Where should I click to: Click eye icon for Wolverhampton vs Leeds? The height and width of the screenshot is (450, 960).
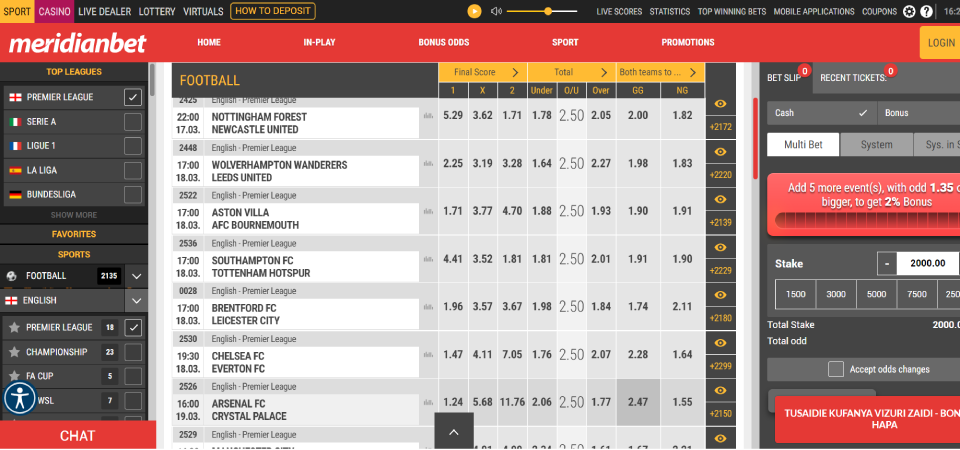pyautogui.click(x=721, y=151)
